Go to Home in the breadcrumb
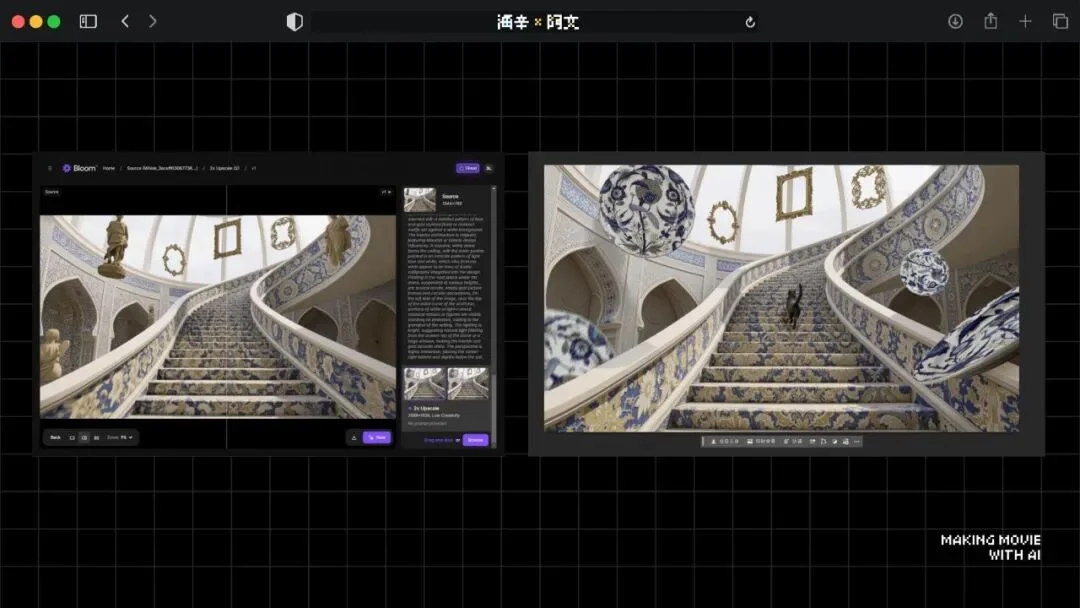This screenshot has height=608, width=1080. [108, 168]
